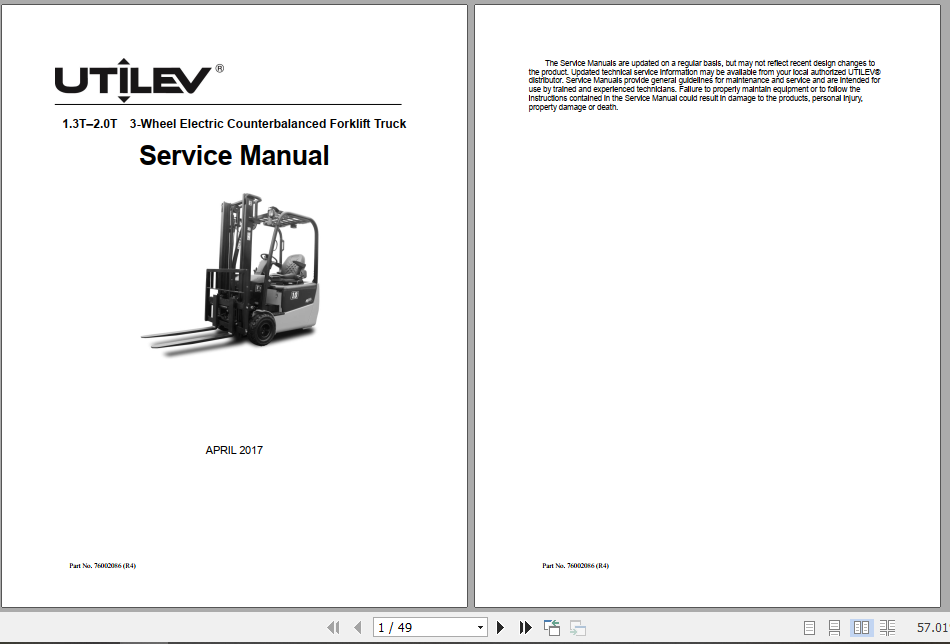Click Part No. 76002086 on right page
The image size is (950, 644).
pos(576,566)
